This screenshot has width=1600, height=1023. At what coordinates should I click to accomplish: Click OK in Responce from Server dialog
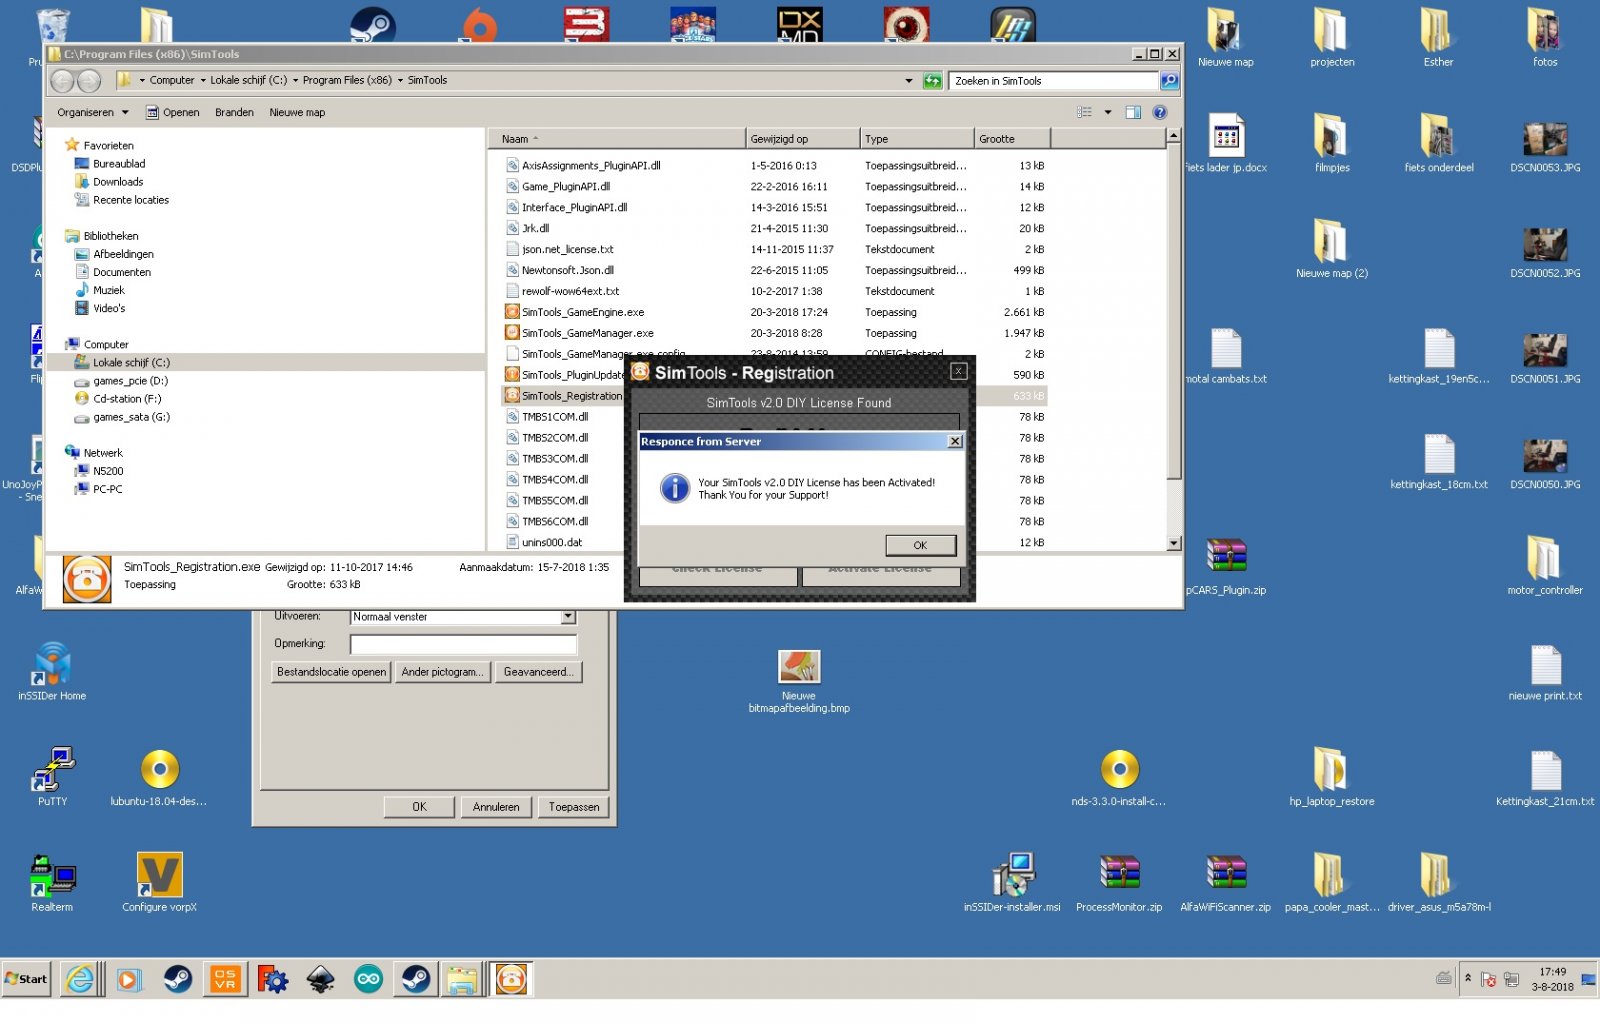point(920,545)
